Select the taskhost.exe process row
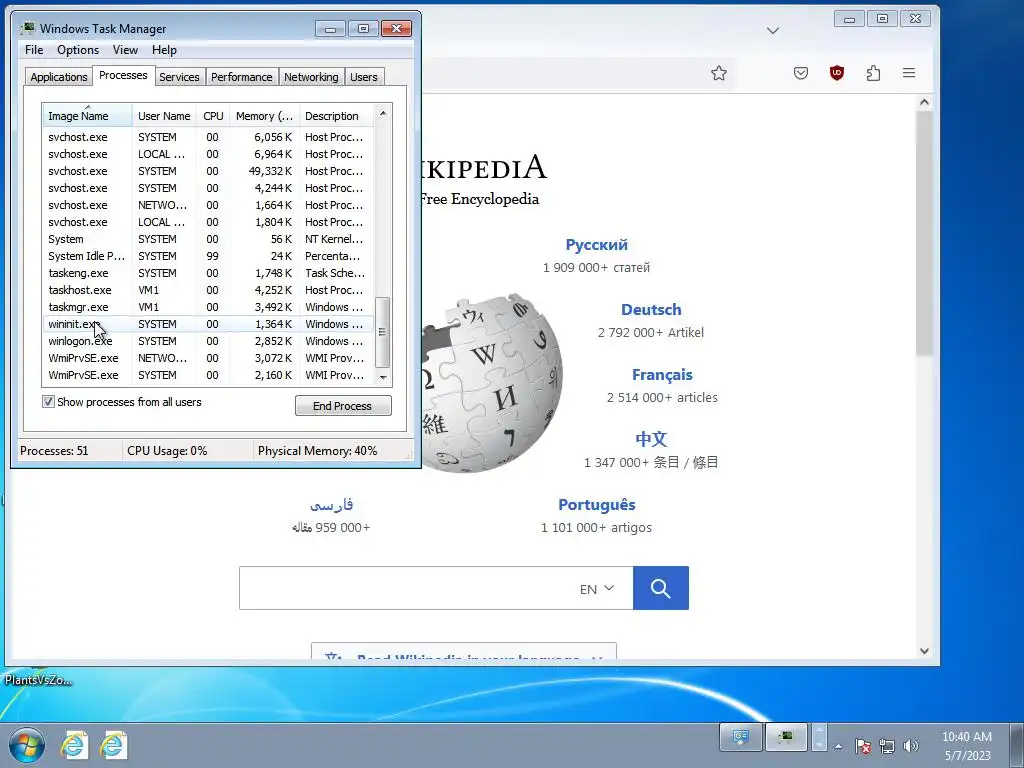 [209, 290]
